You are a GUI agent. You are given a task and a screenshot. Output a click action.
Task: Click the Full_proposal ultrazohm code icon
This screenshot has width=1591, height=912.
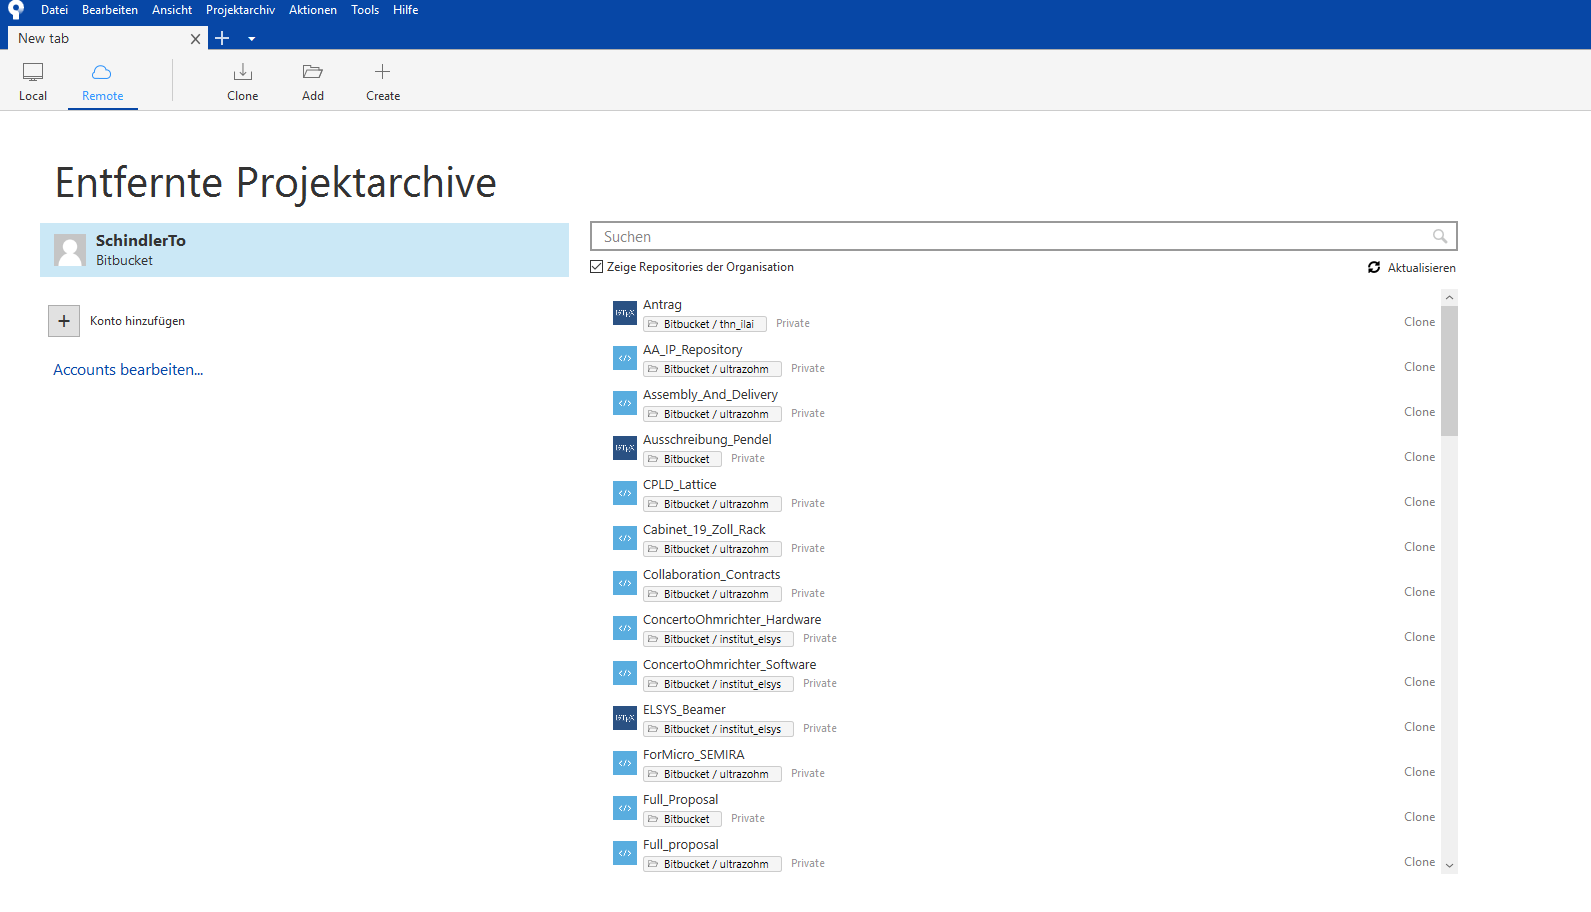pyautogui.click(x=625, y=853)
